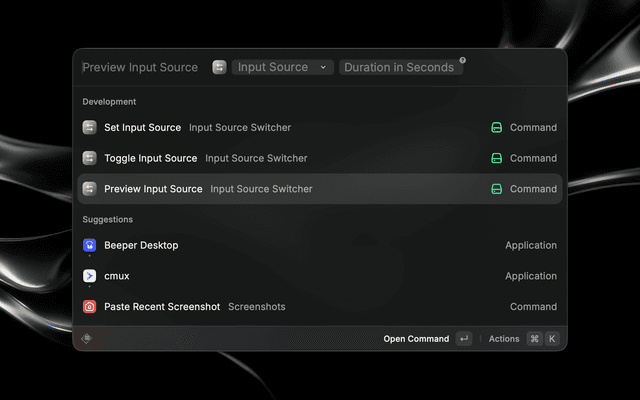
Task: Open the Actions menu button
Action: click(x=504, y=339)
